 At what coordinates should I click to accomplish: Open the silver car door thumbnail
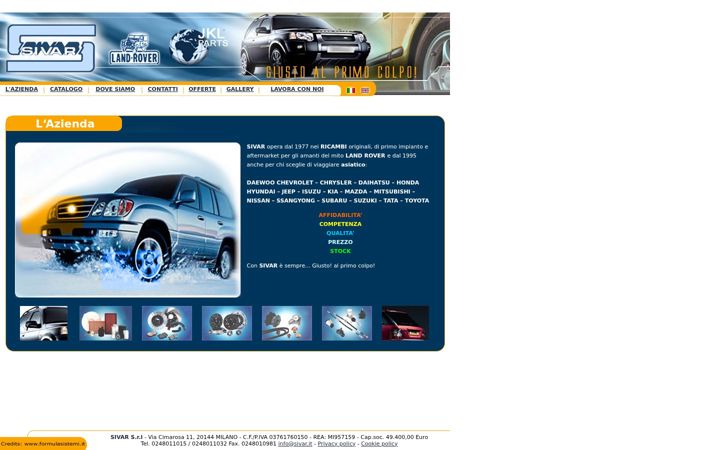tap(44, 323)
